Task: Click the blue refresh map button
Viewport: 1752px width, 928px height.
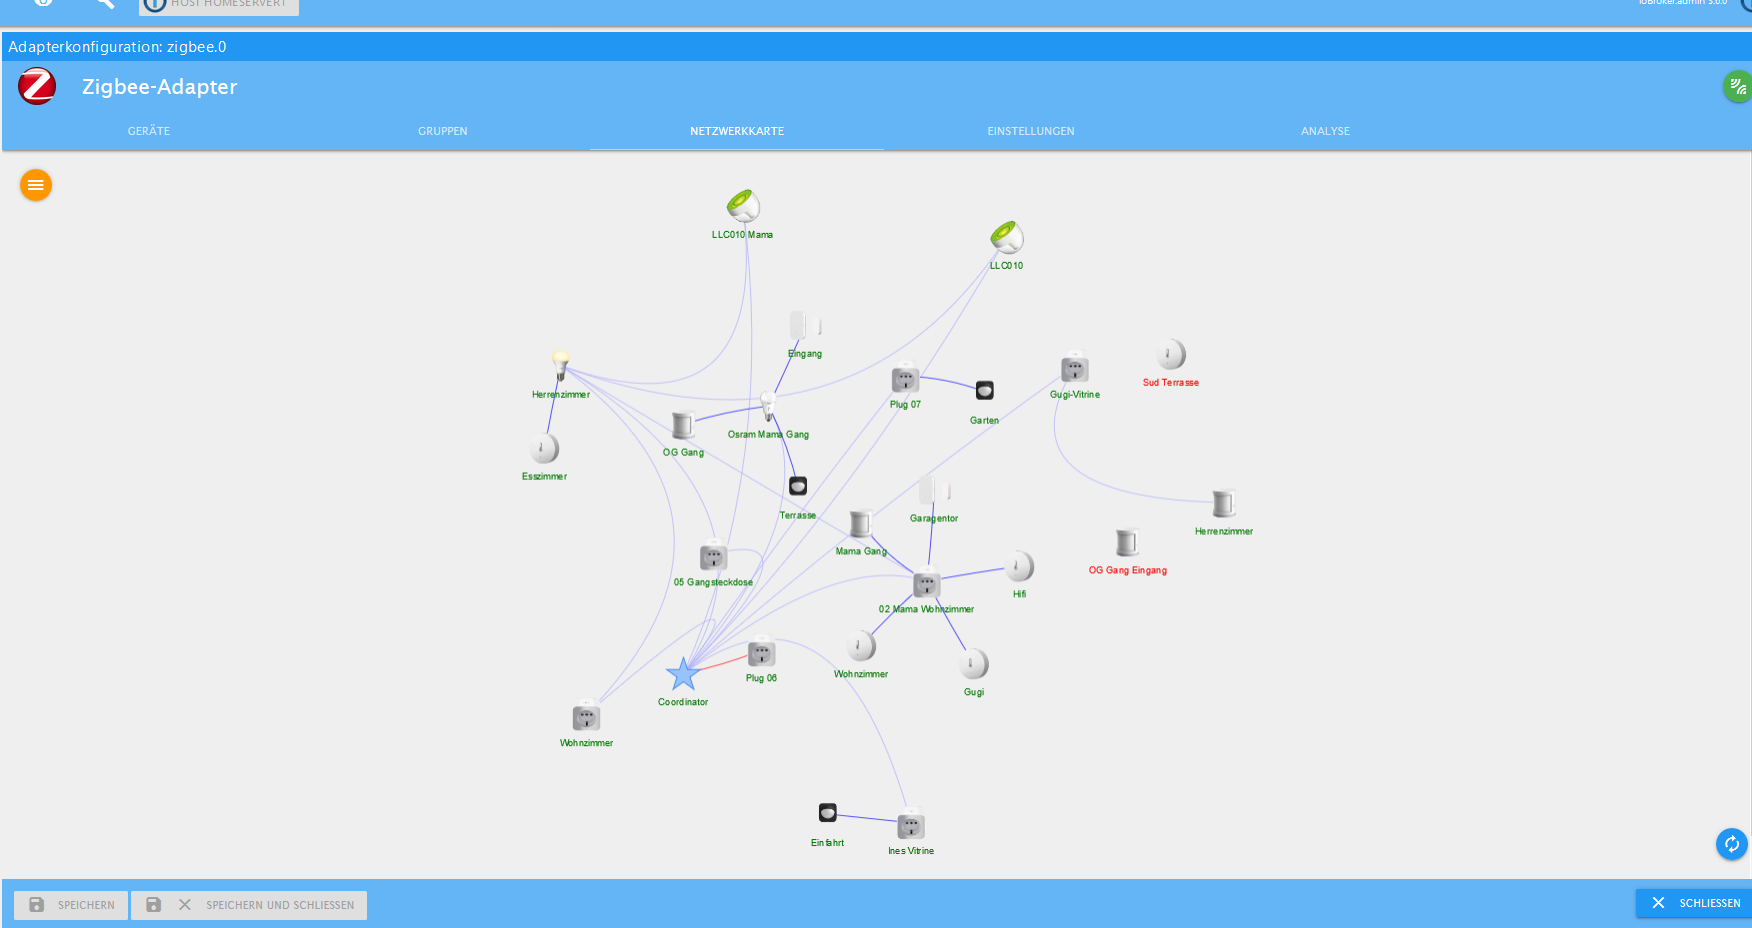Action: tap(1732, 844)
